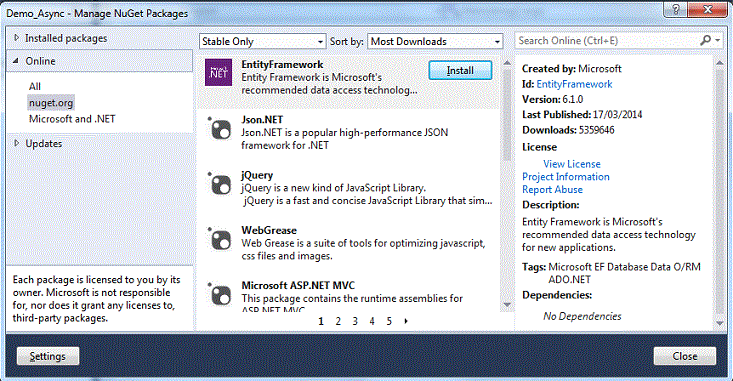
Task: Open the Project Information link
Action: pyautogui.click(x=566, y=177)
